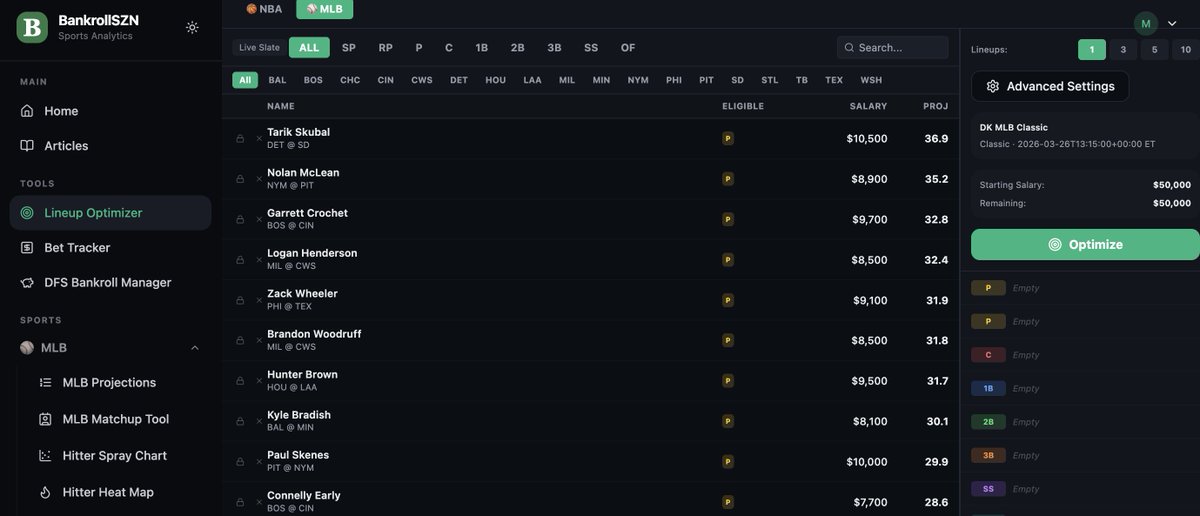This screenshot has height=516, width=1200.
Task: Sort by the SALARY column header
Action: click(868, 106)
